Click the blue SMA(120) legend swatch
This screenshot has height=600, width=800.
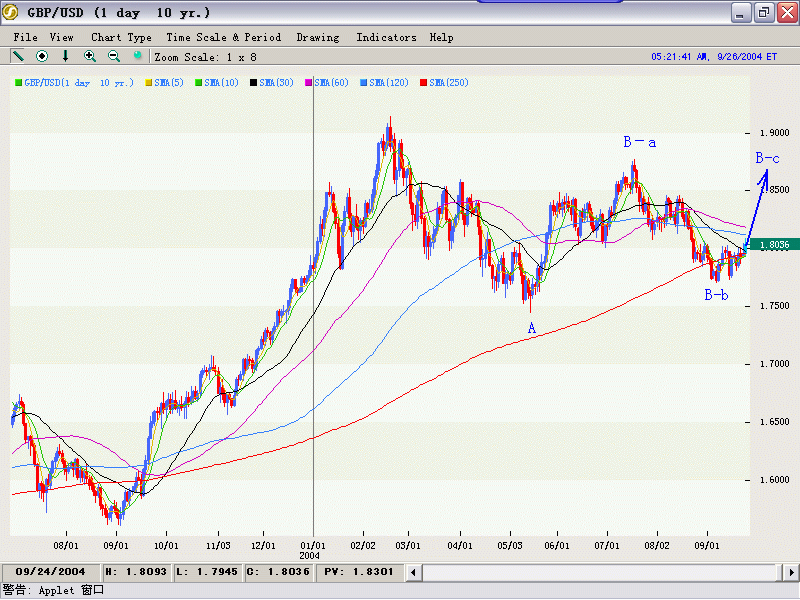364,83
